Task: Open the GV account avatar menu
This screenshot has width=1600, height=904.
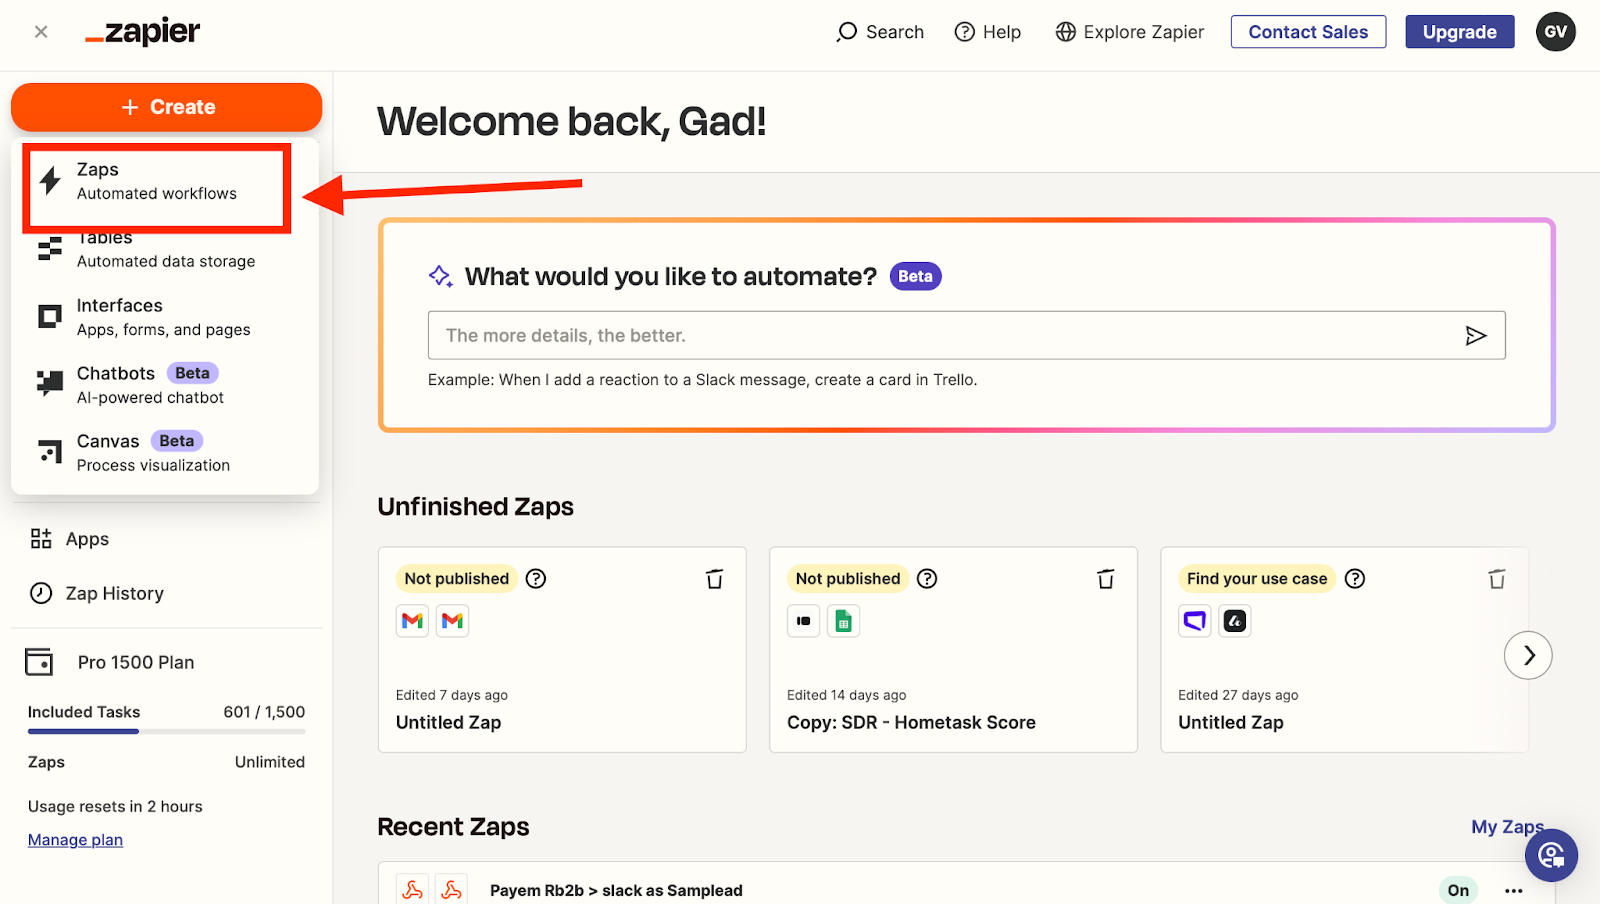Action: tap(1556, 32)
